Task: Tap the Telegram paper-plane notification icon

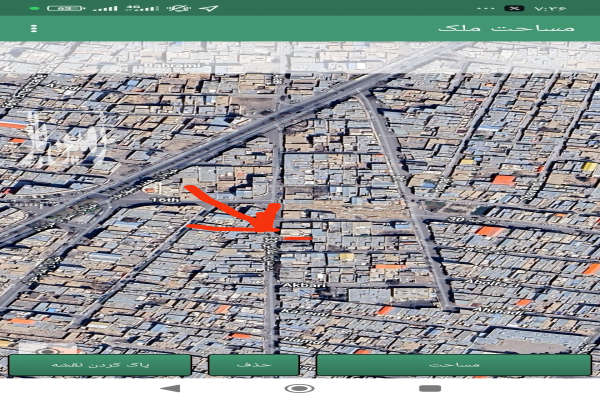Action: pos(208,8)
